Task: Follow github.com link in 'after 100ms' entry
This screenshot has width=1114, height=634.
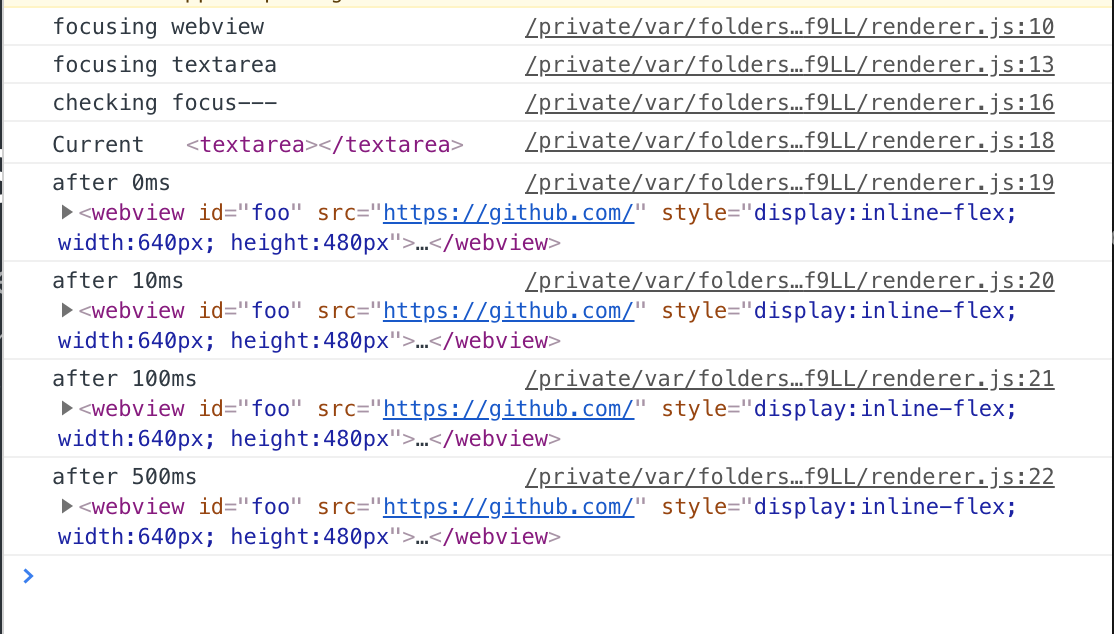Action: coord(508,409)
